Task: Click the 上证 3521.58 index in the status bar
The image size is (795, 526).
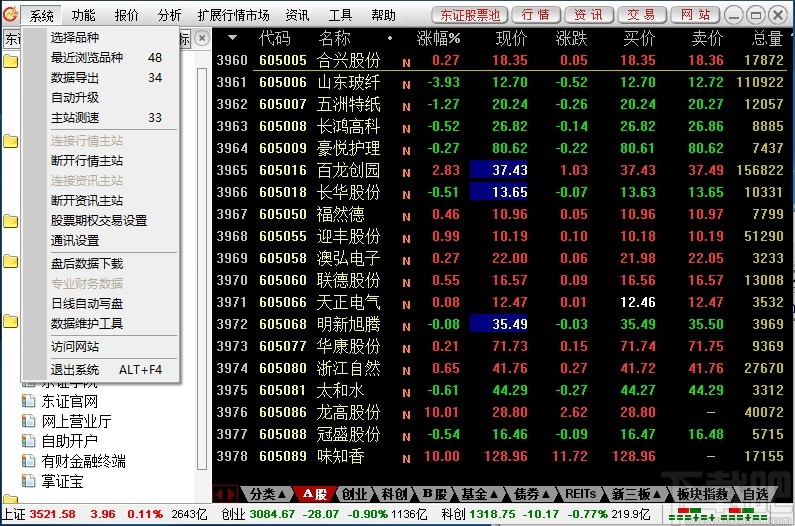Action: coord(105,514)
